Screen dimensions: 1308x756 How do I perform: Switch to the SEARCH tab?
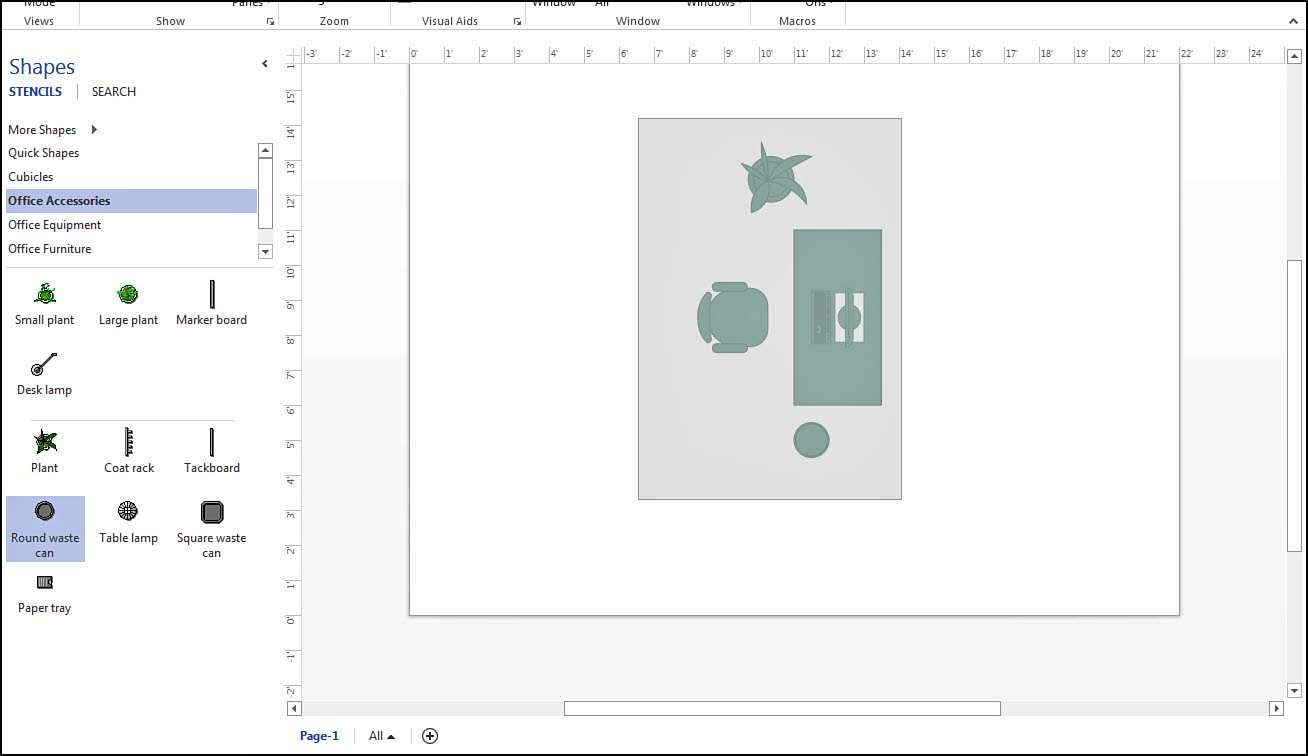pos(114,91)
